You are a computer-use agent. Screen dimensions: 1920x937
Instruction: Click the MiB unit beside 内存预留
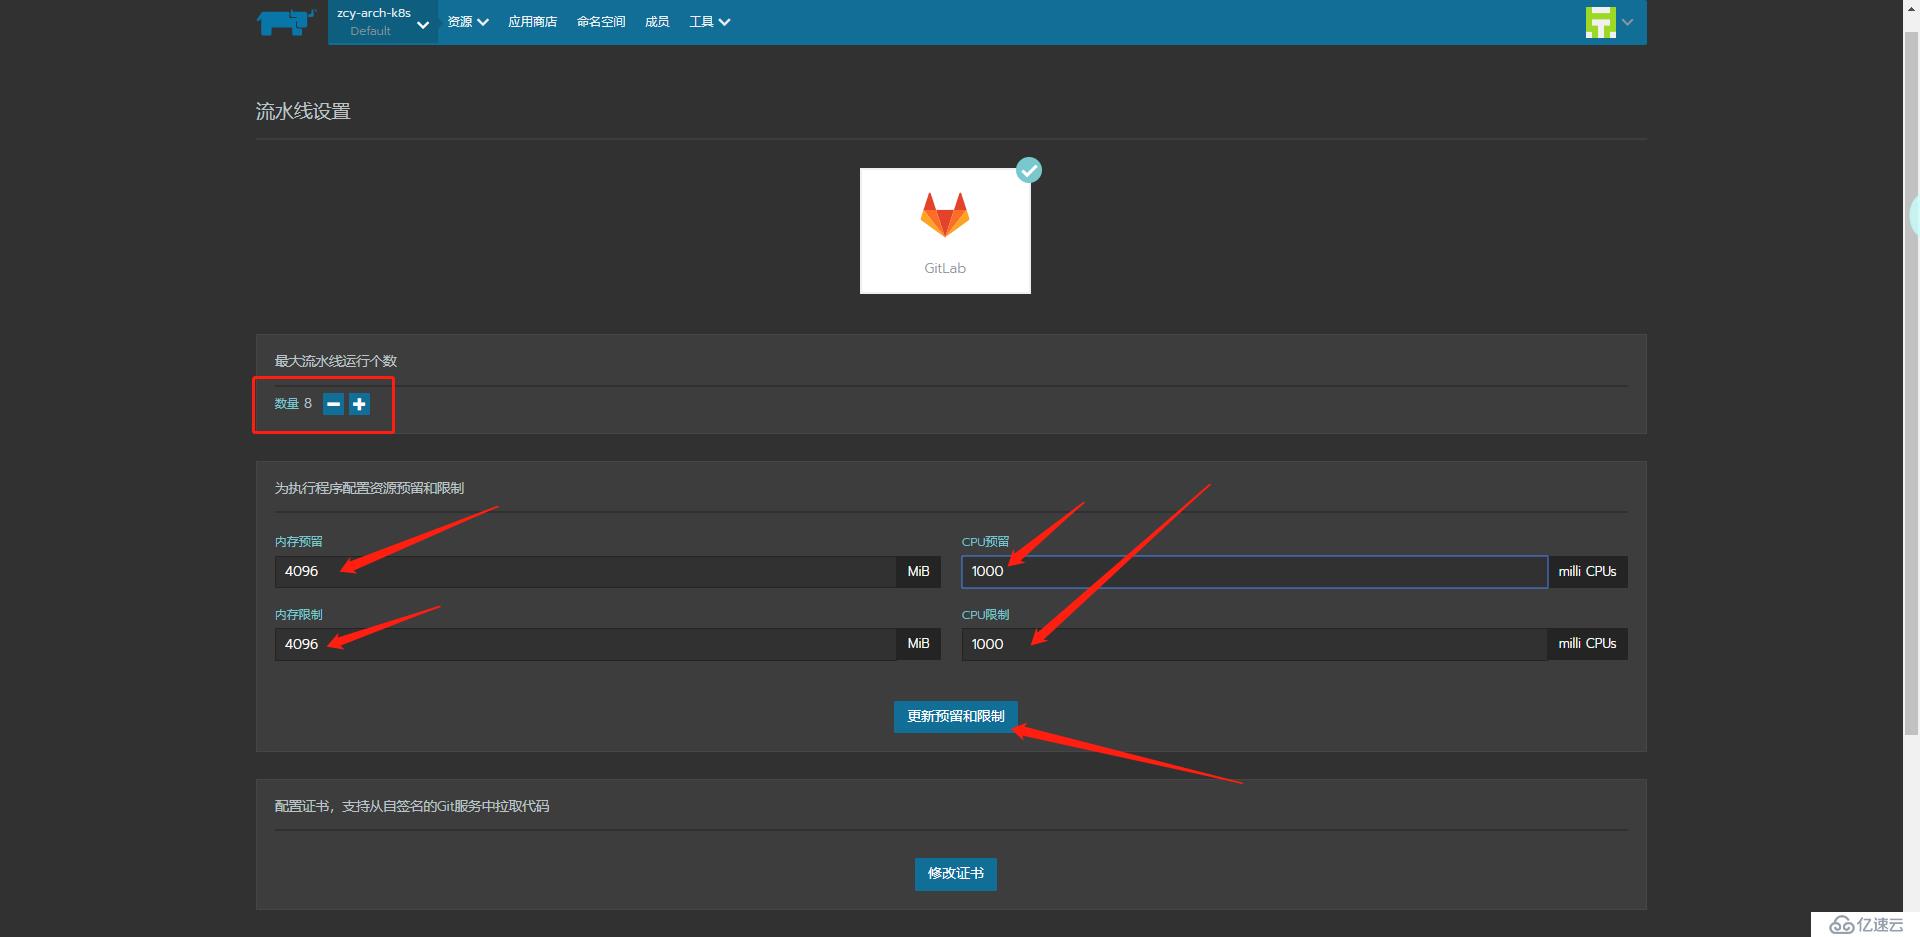(919, 572)
